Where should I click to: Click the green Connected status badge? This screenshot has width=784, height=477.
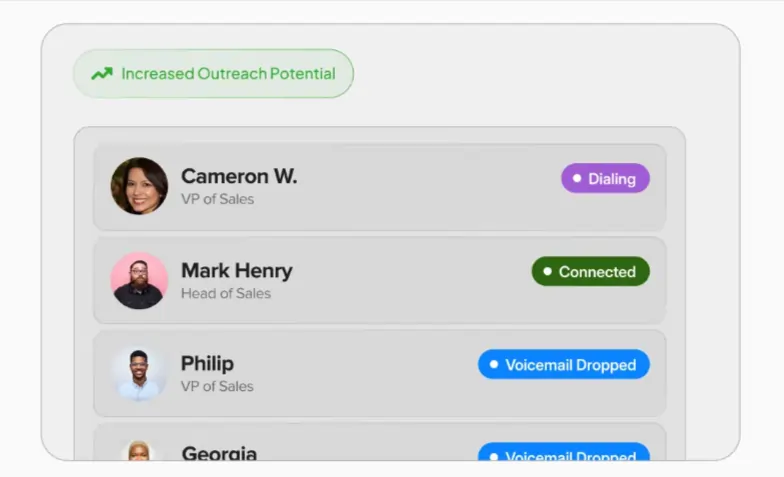tap(590, 271)
